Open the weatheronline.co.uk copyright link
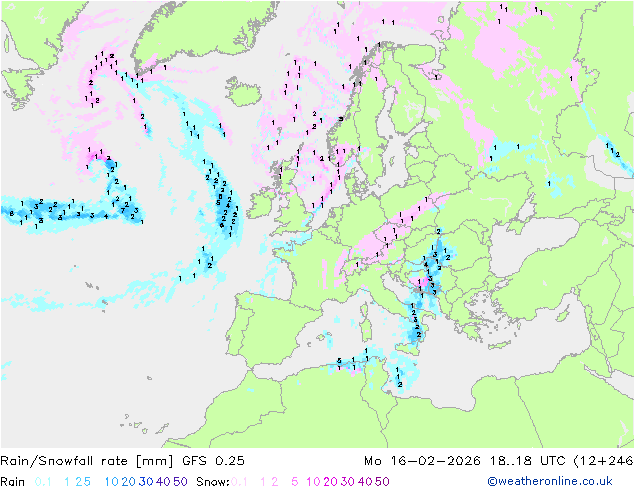Image resolution: width=634 pixels, height=490 pixels. pos(550,481)
